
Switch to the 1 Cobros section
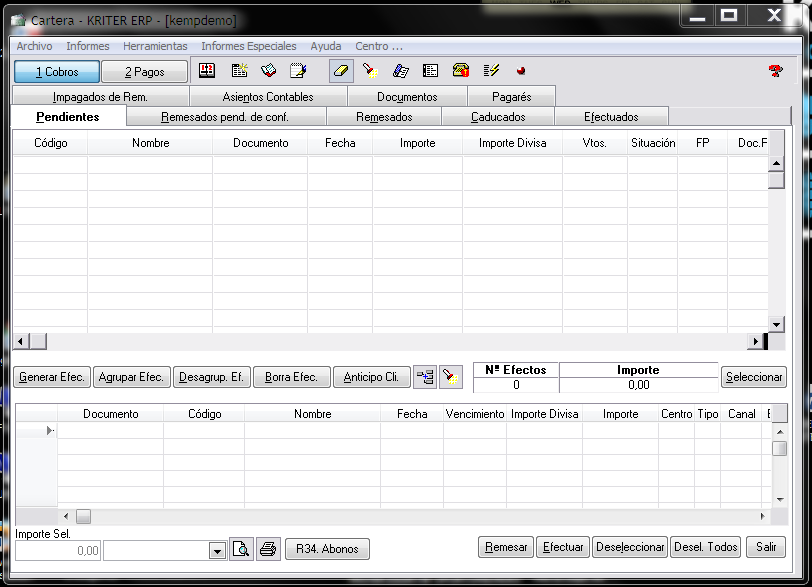pos(57,72)
